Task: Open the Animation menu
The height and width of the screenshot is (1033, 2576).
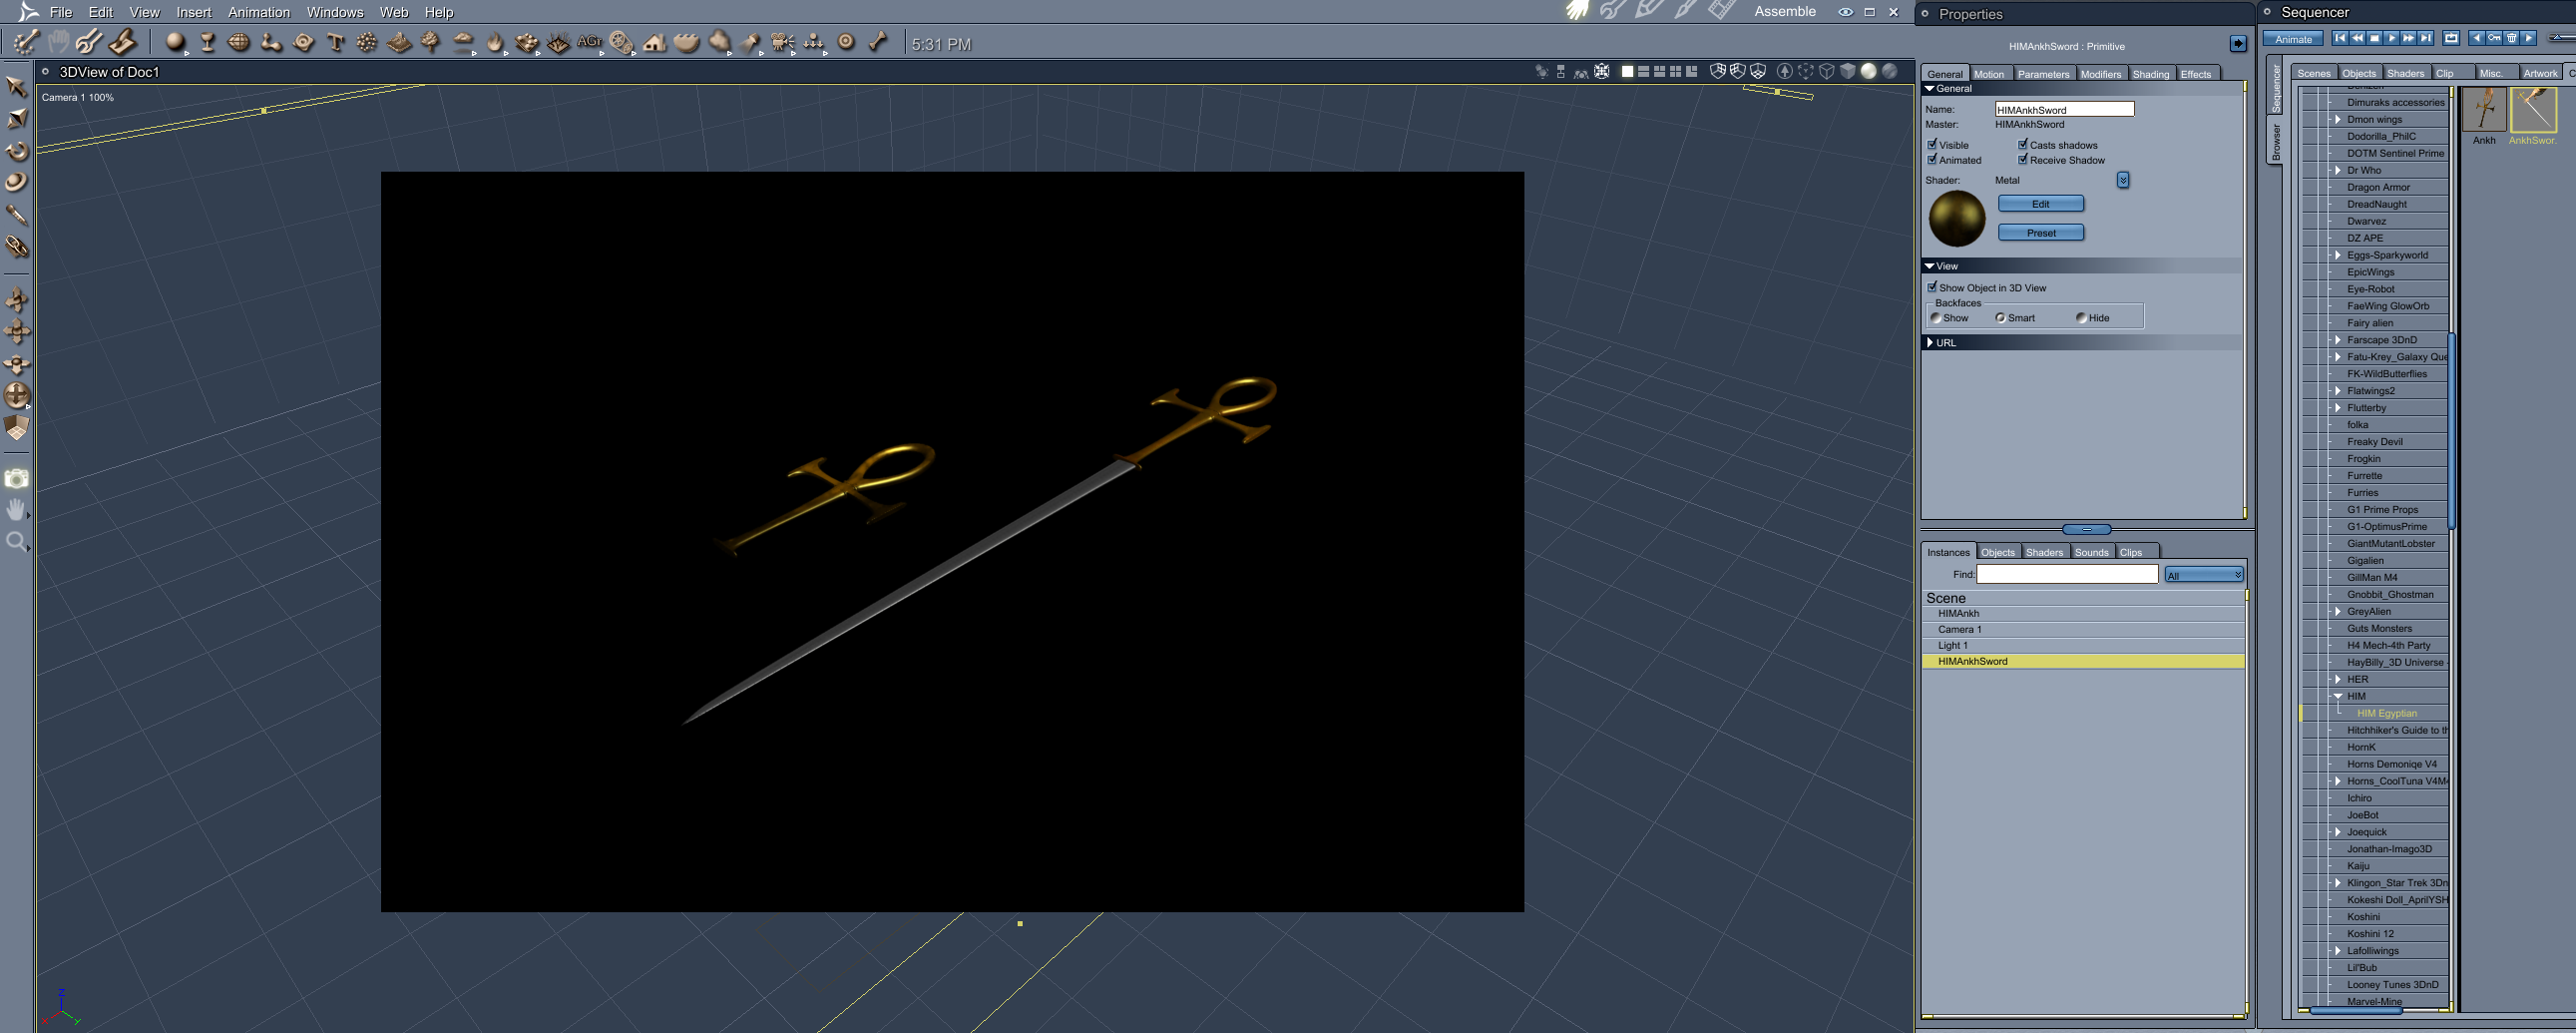Action: [259, 12]
